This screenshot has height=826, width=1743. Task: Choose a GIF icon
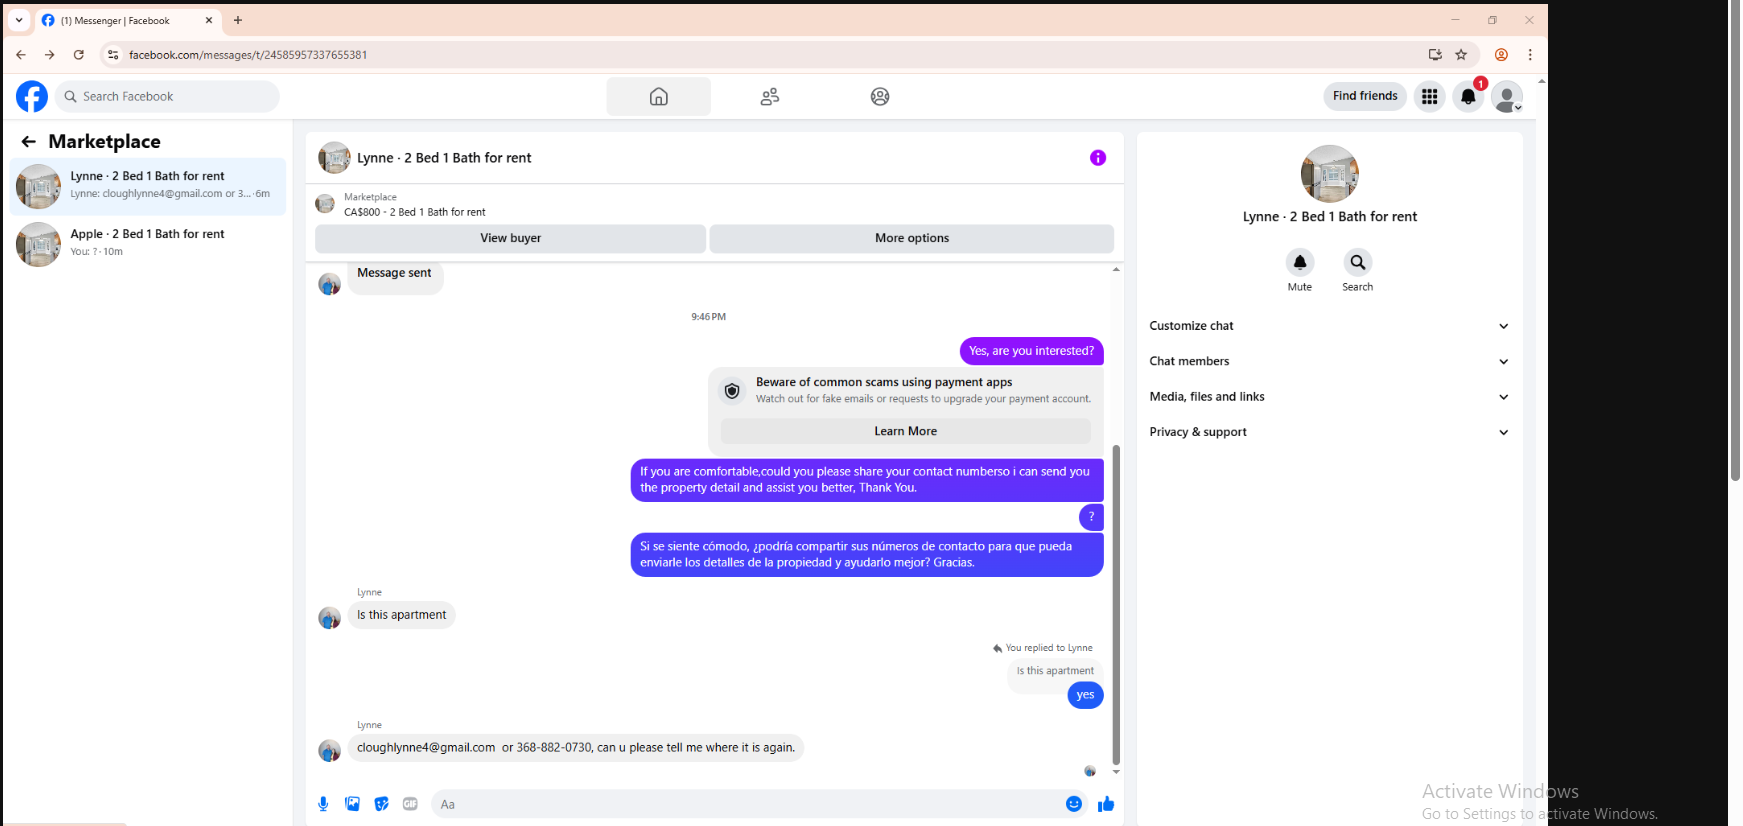pos(410,804)
